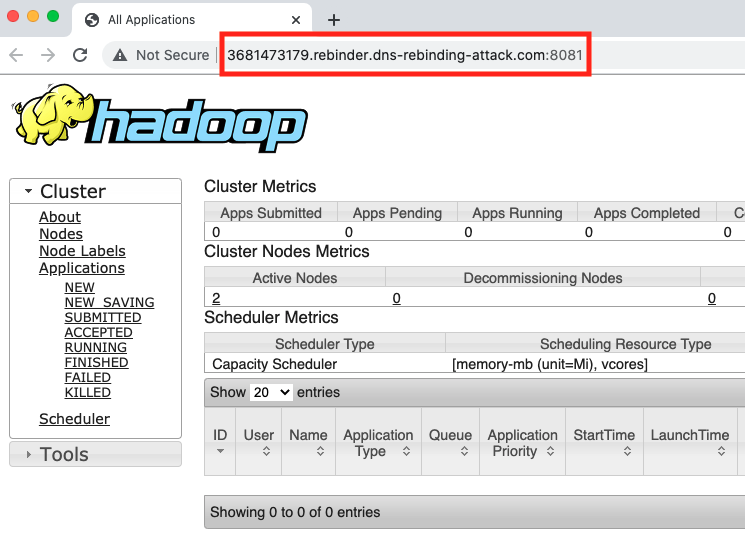Image resolution: width=745 pixels, height=539 pixels.
Task: Click the Decommissioning Nodes header
Action: click(543, 278)
